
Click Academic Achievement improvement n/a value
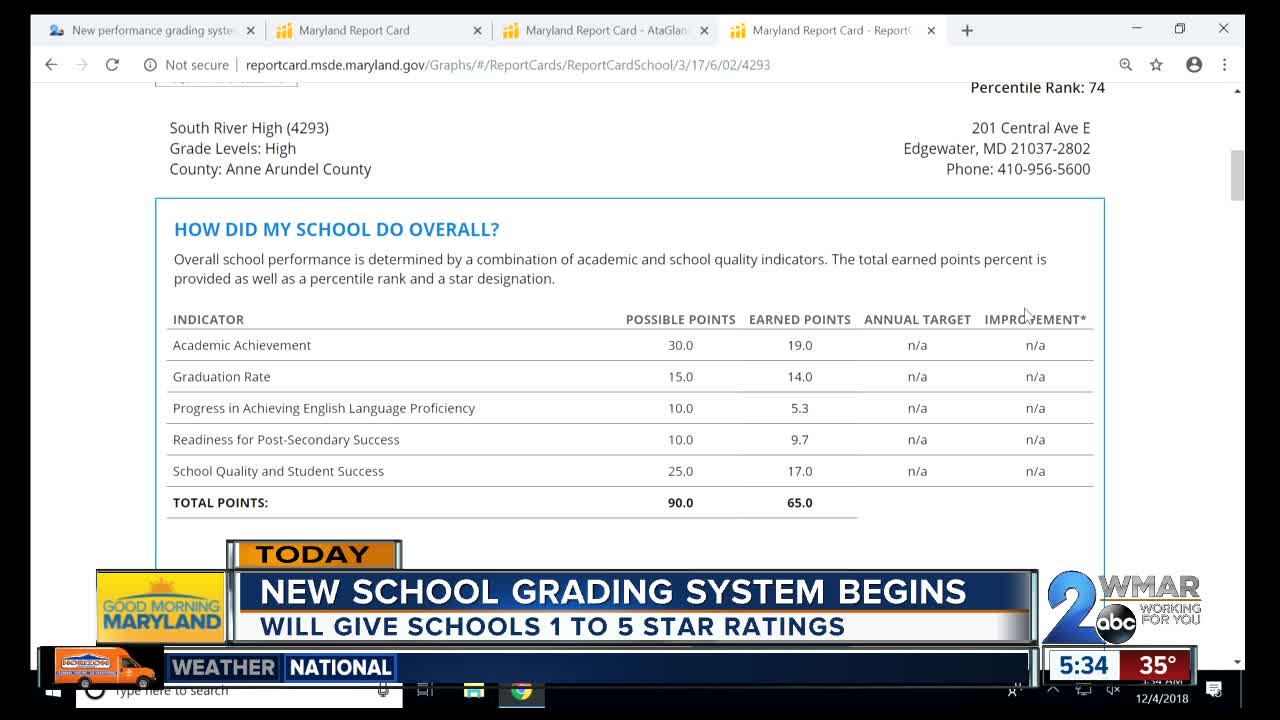coord(1035,345)
